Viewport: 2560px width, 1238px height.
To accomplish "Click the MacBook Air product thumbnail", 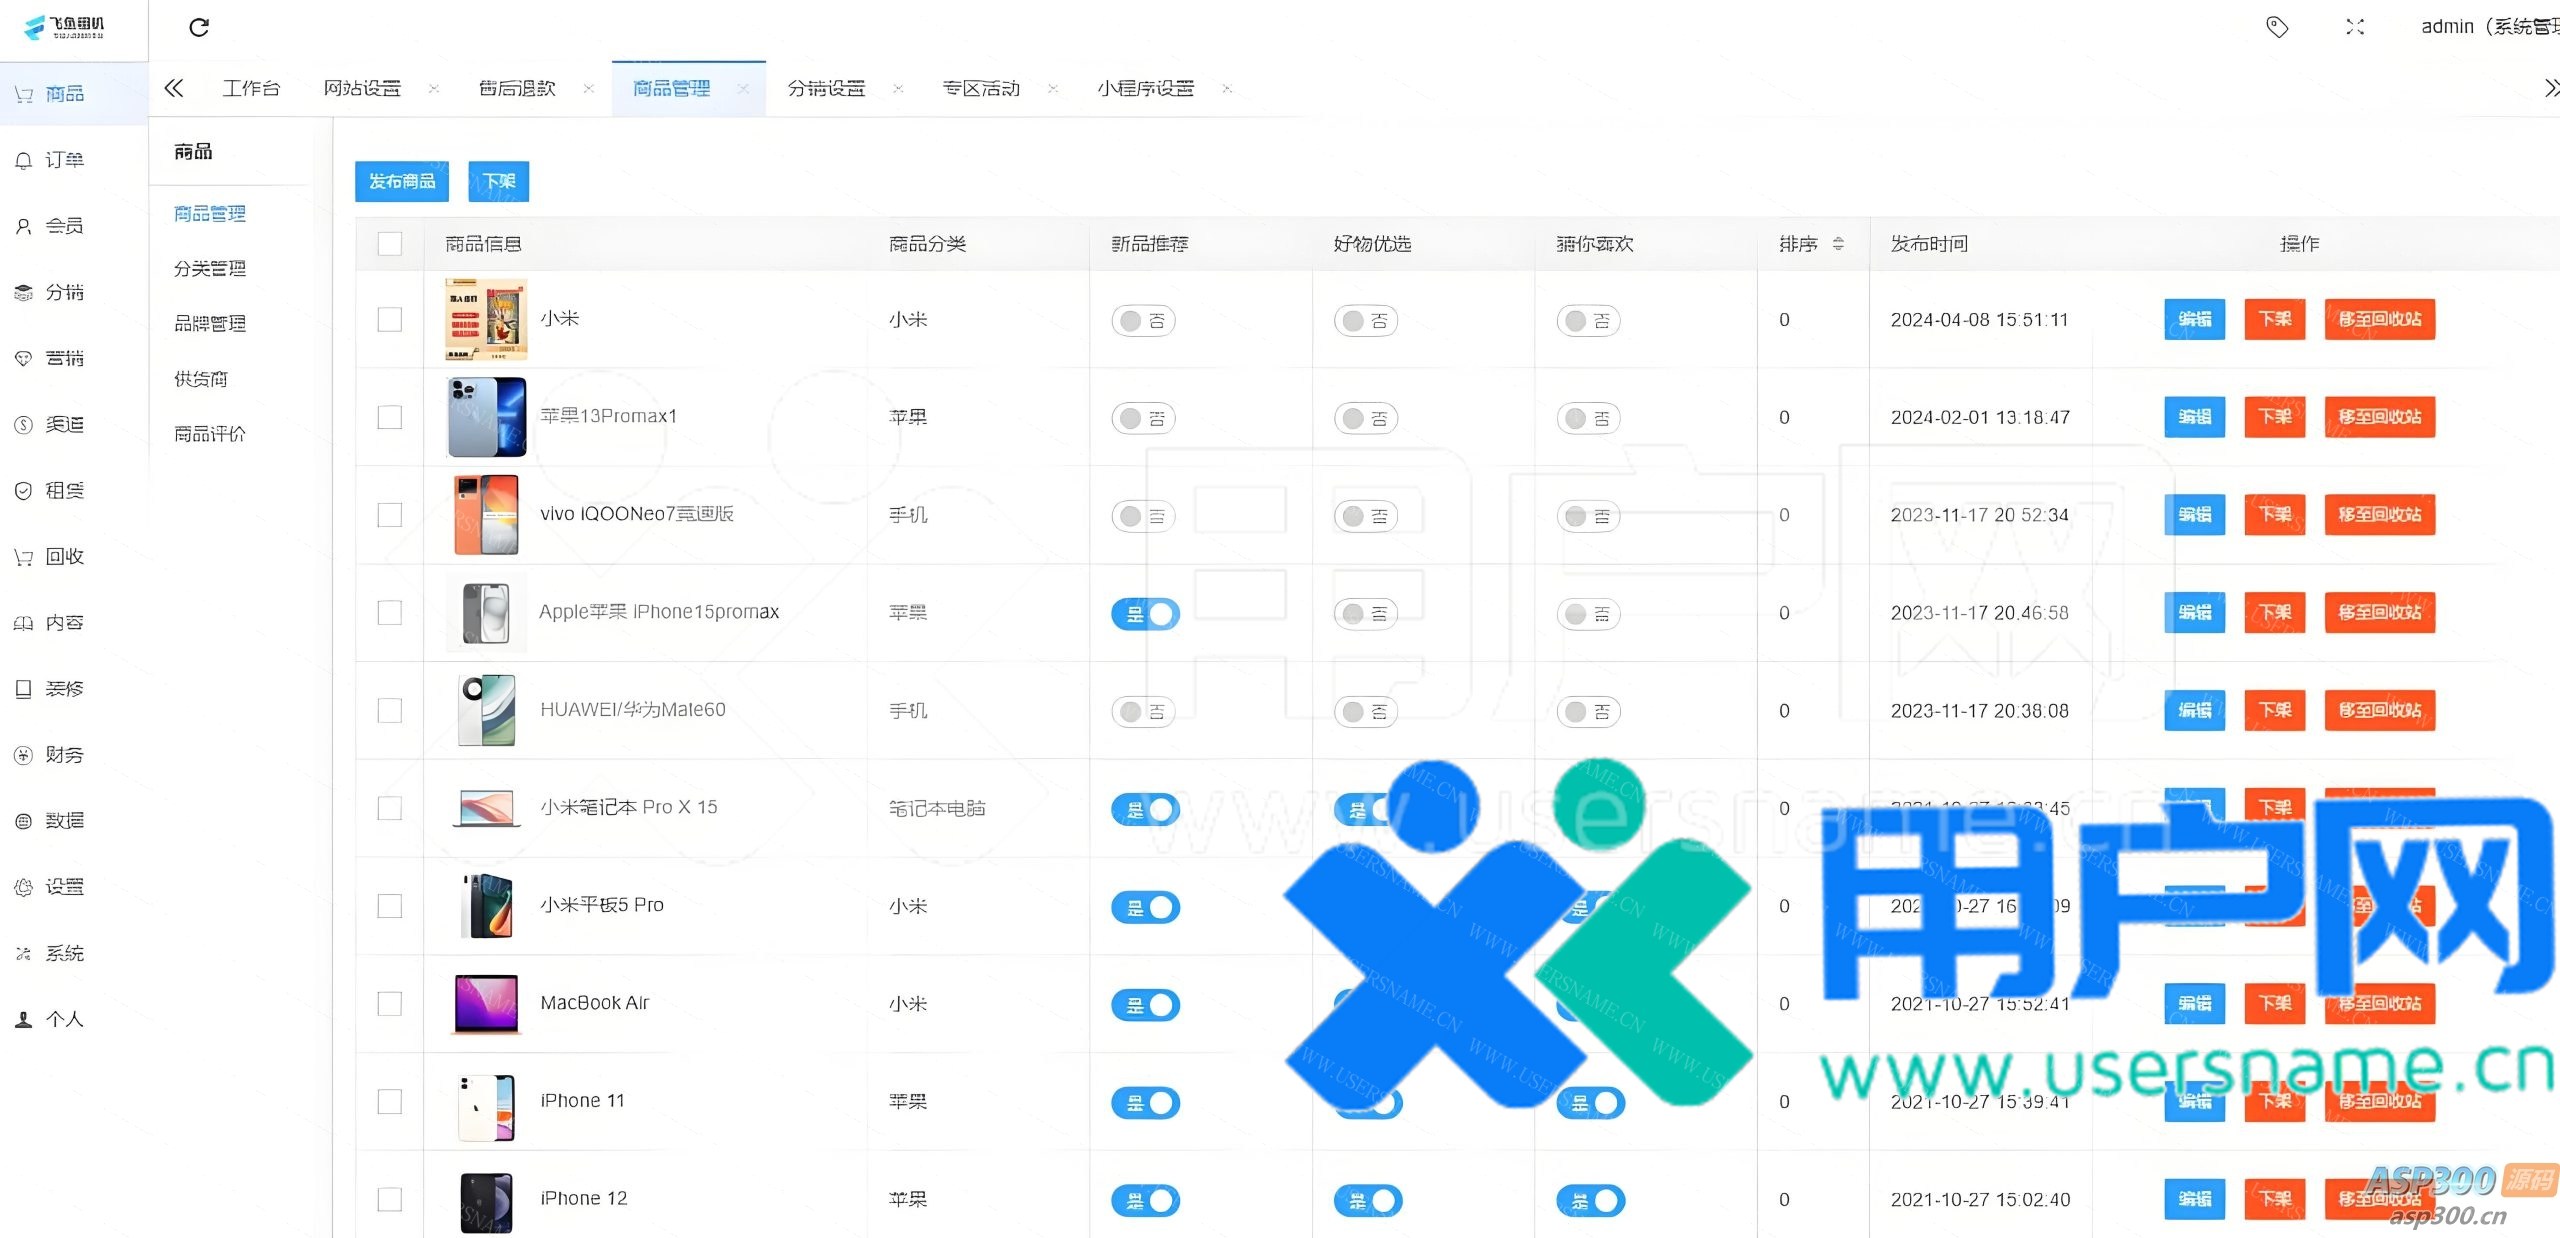I will click(486, 1003).
